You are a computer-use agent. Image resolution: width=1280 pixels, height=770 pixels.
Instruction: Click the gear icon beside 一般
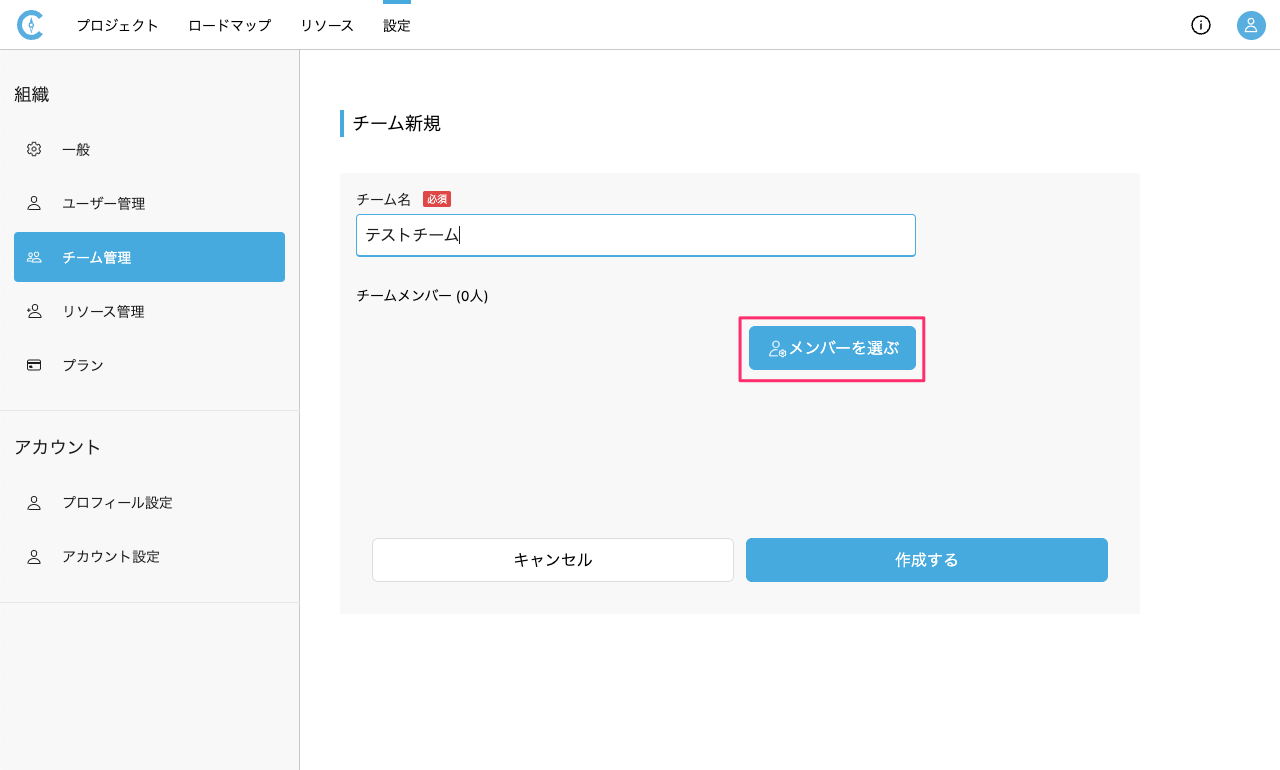point(34,149)
